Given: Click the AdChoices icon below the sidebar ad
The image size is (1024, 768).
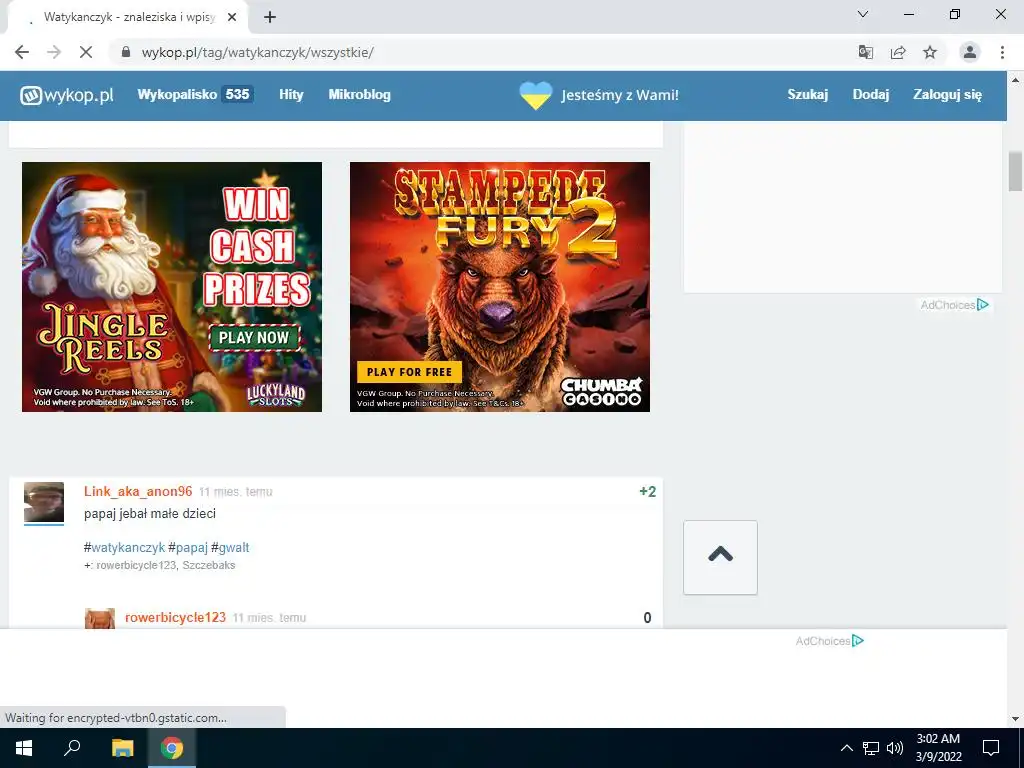Looking at the screenshot, I should (x=983, y=305).
